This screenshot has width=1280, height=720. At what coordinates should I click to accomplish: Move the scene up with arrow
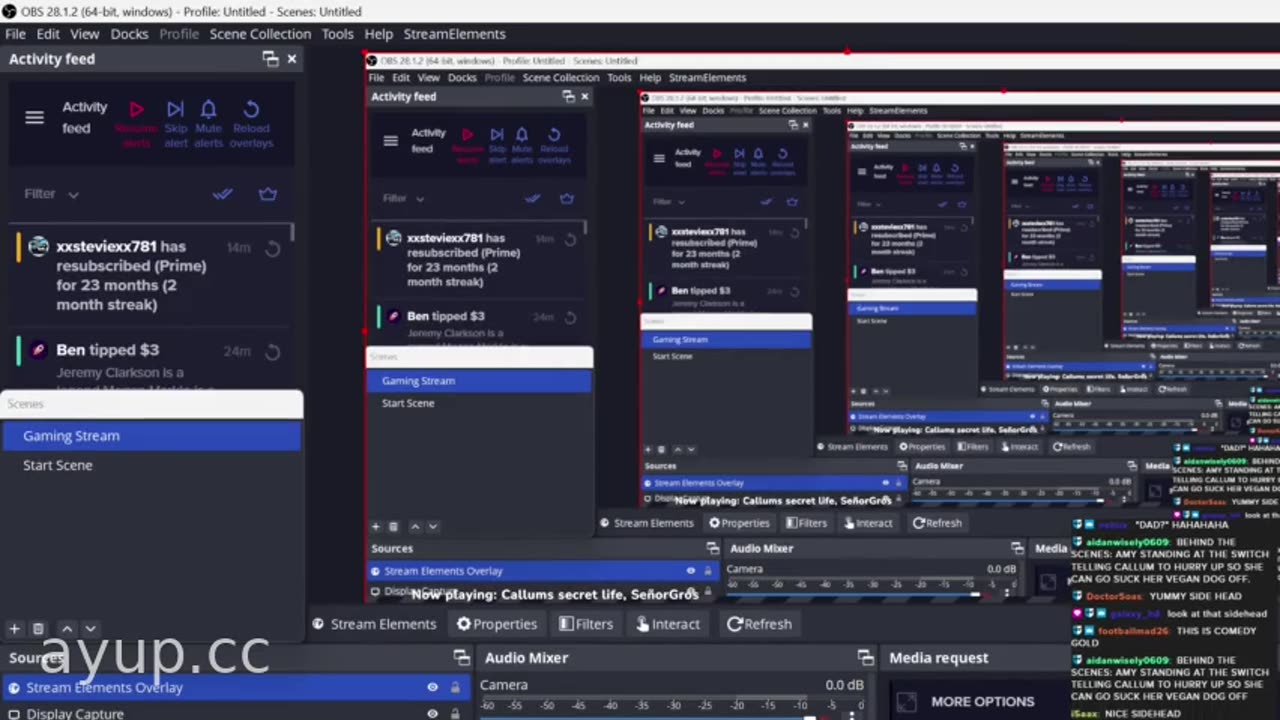click(67, 629)
